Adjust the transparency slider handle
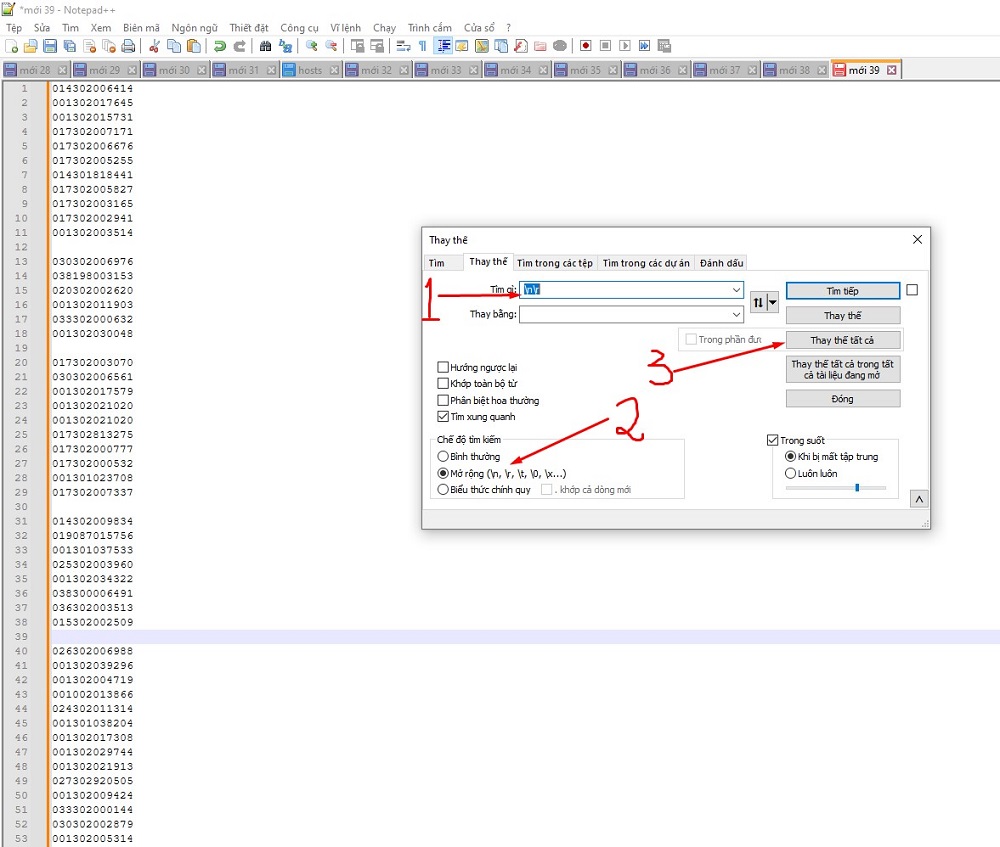 [857, 488]
